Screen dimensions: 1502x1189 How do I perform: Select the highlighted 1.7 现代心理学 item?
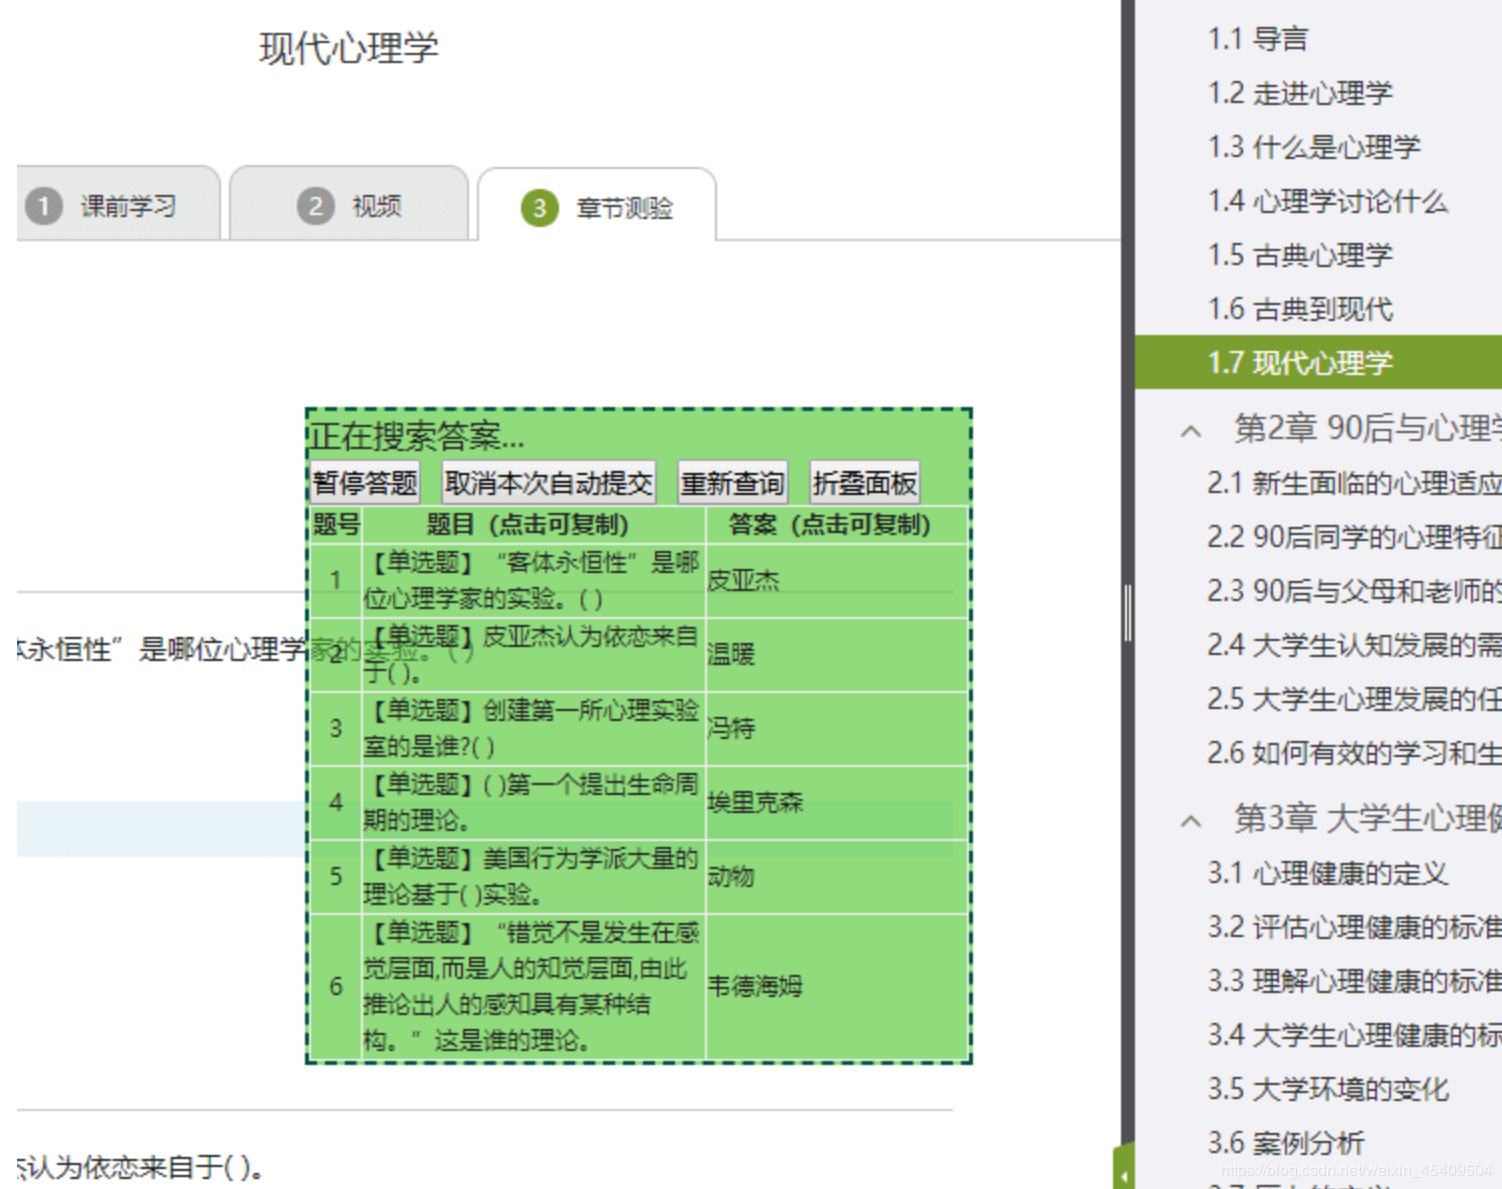1318,362
